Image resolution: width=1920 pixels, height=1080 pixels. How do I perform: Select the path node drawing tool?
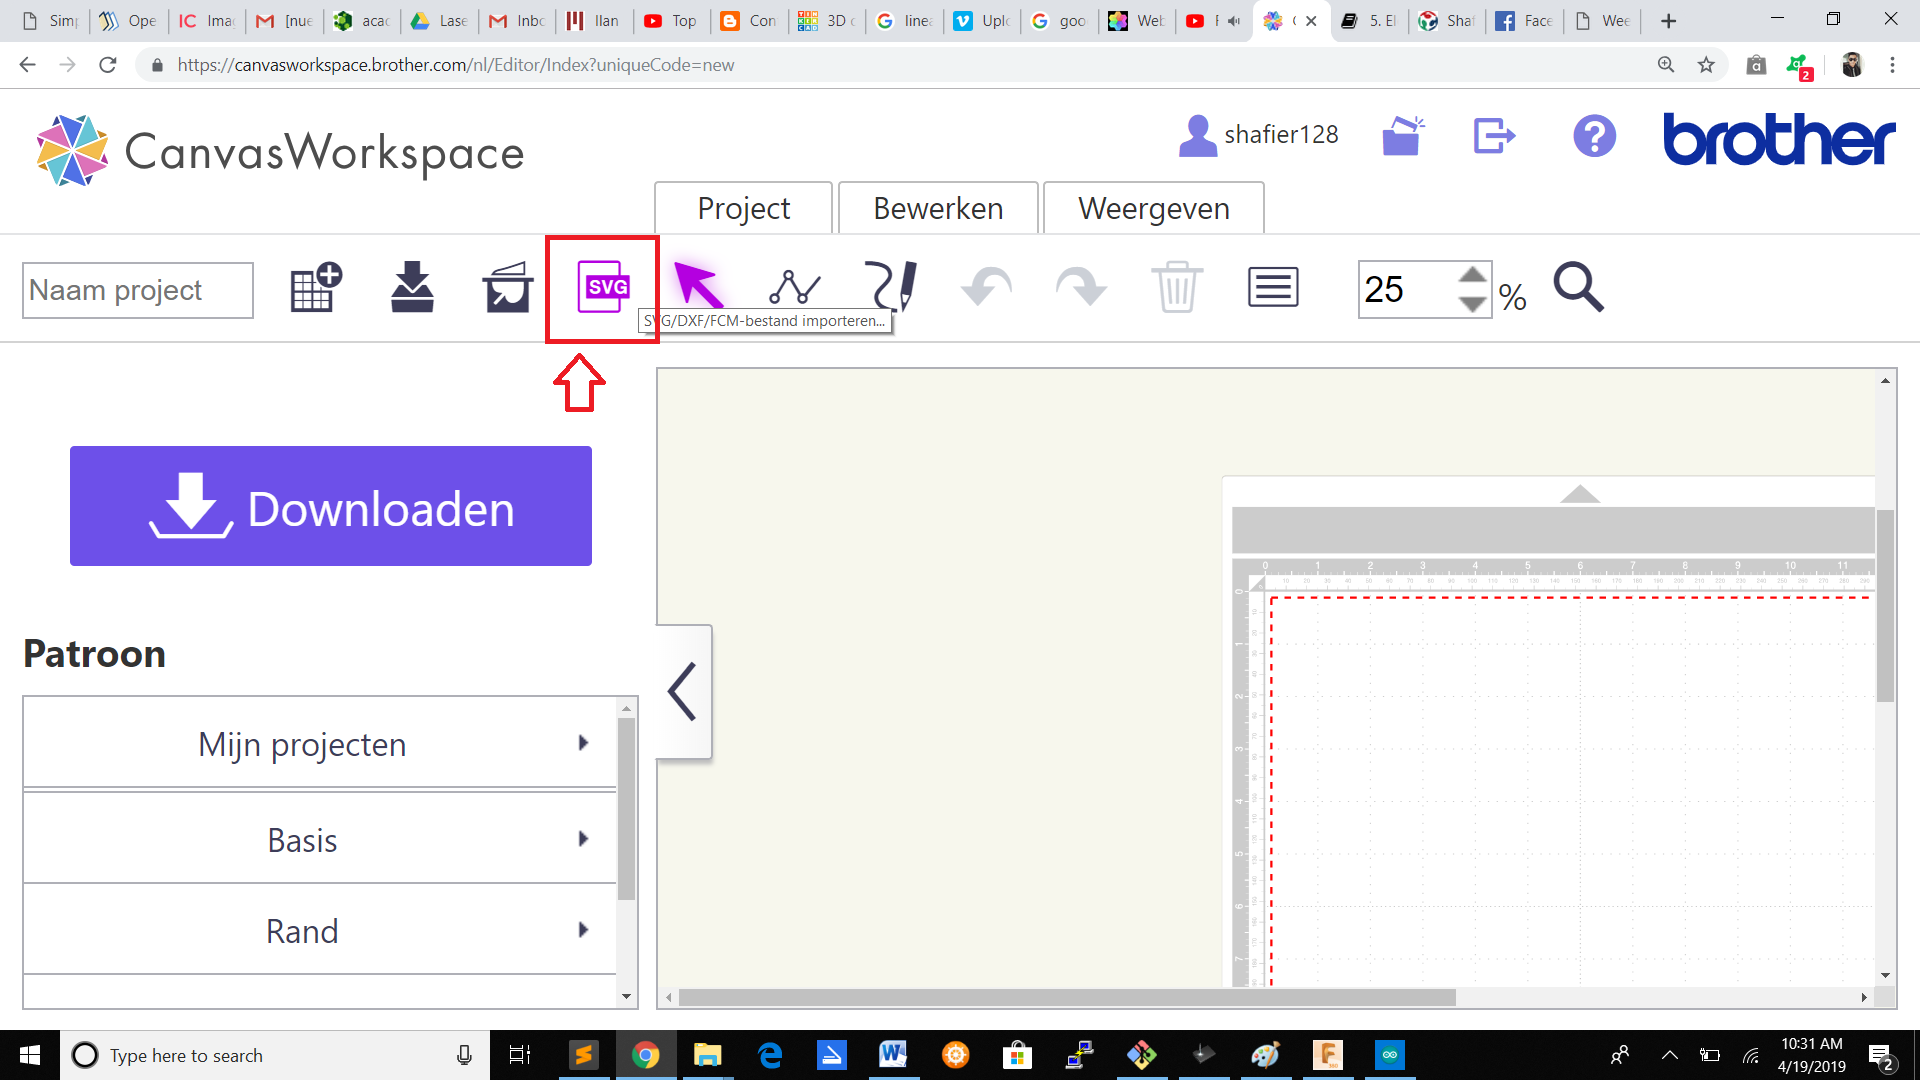pos(794,288)
